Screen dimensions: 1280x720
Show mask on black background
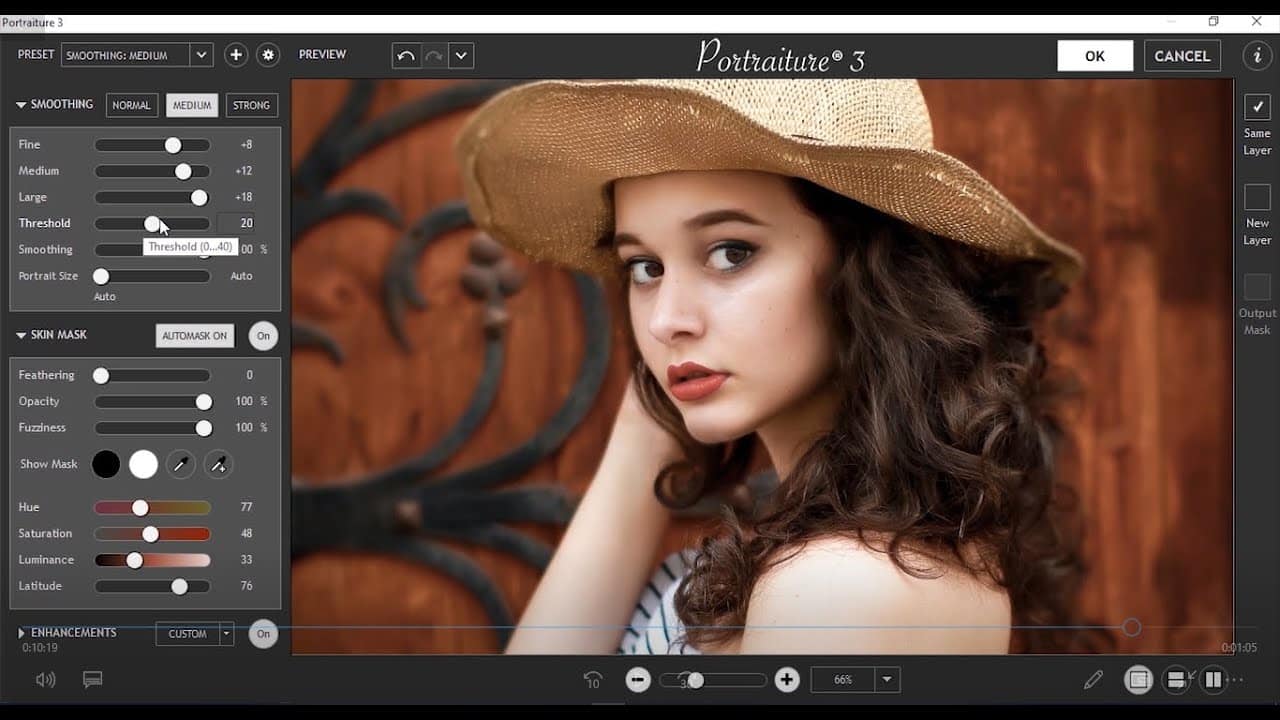106,464
